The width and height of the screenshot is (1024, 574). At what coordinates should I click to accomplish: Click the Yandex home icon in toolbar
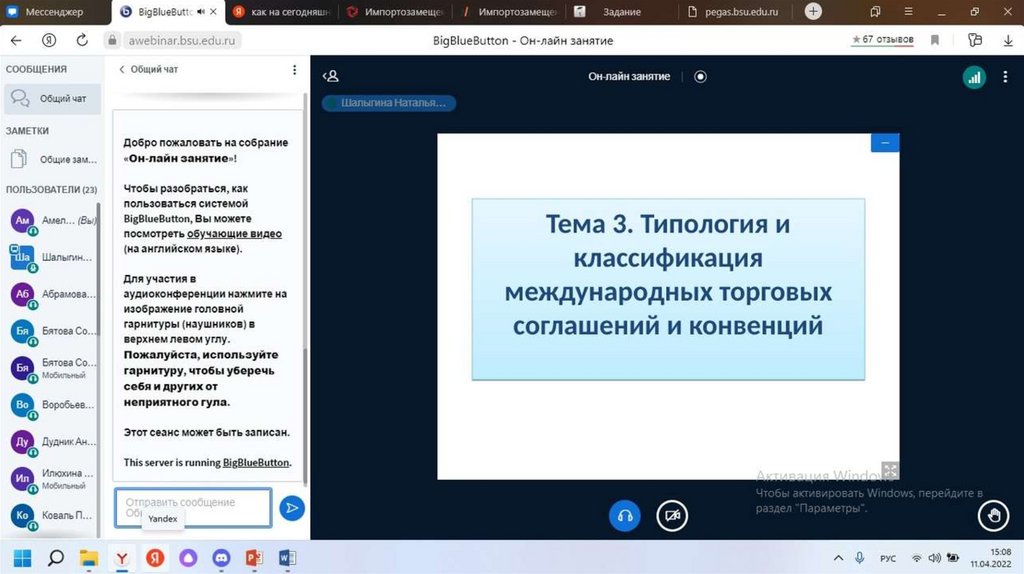49,40
